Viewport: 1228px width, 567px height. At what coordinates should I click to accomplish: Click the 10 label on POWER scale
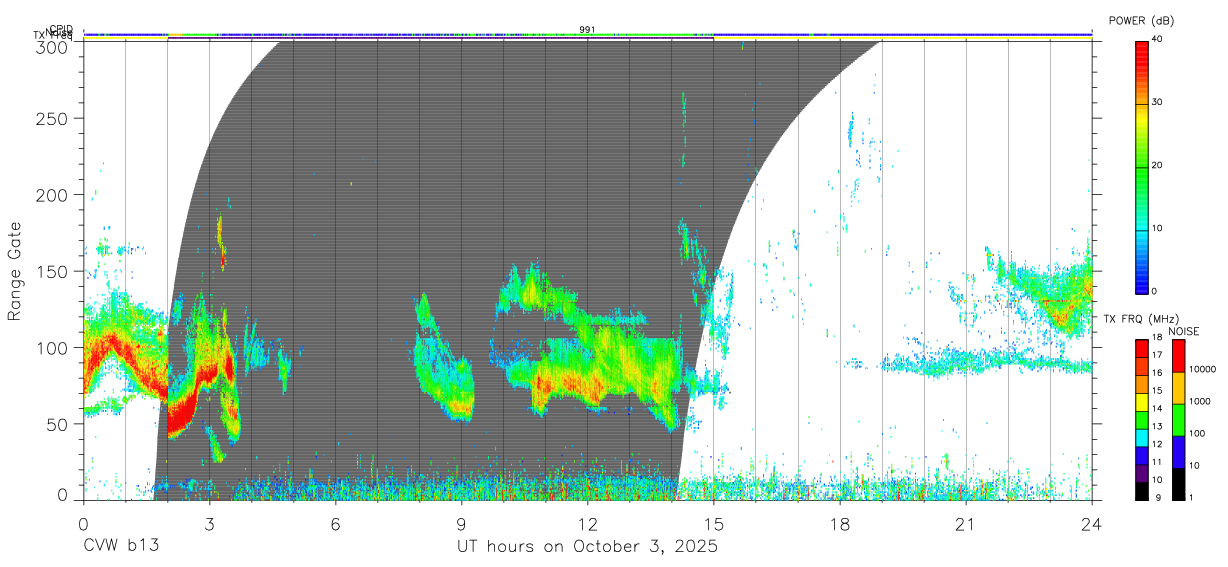[1158, 229]
